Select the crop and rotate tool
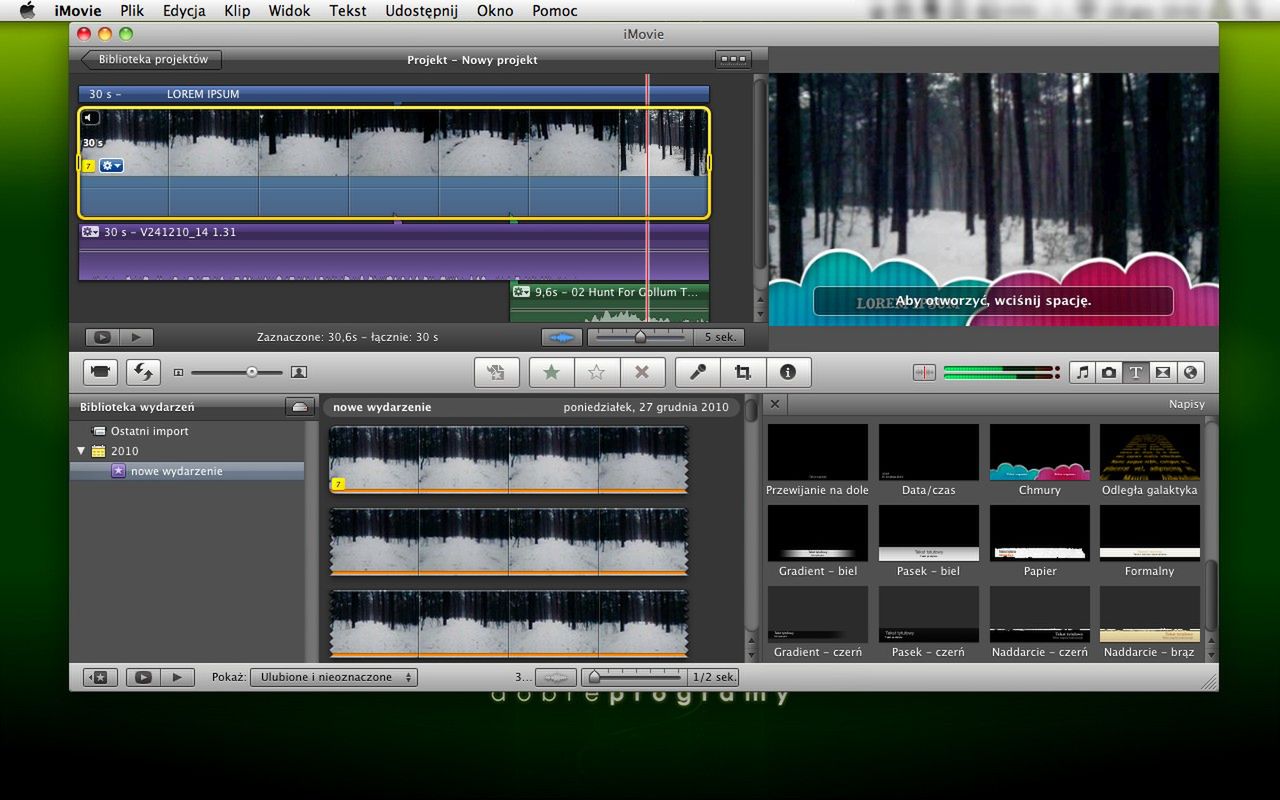Image resolution: width=1280 pixels, height=800 pixels. [743, 372]
